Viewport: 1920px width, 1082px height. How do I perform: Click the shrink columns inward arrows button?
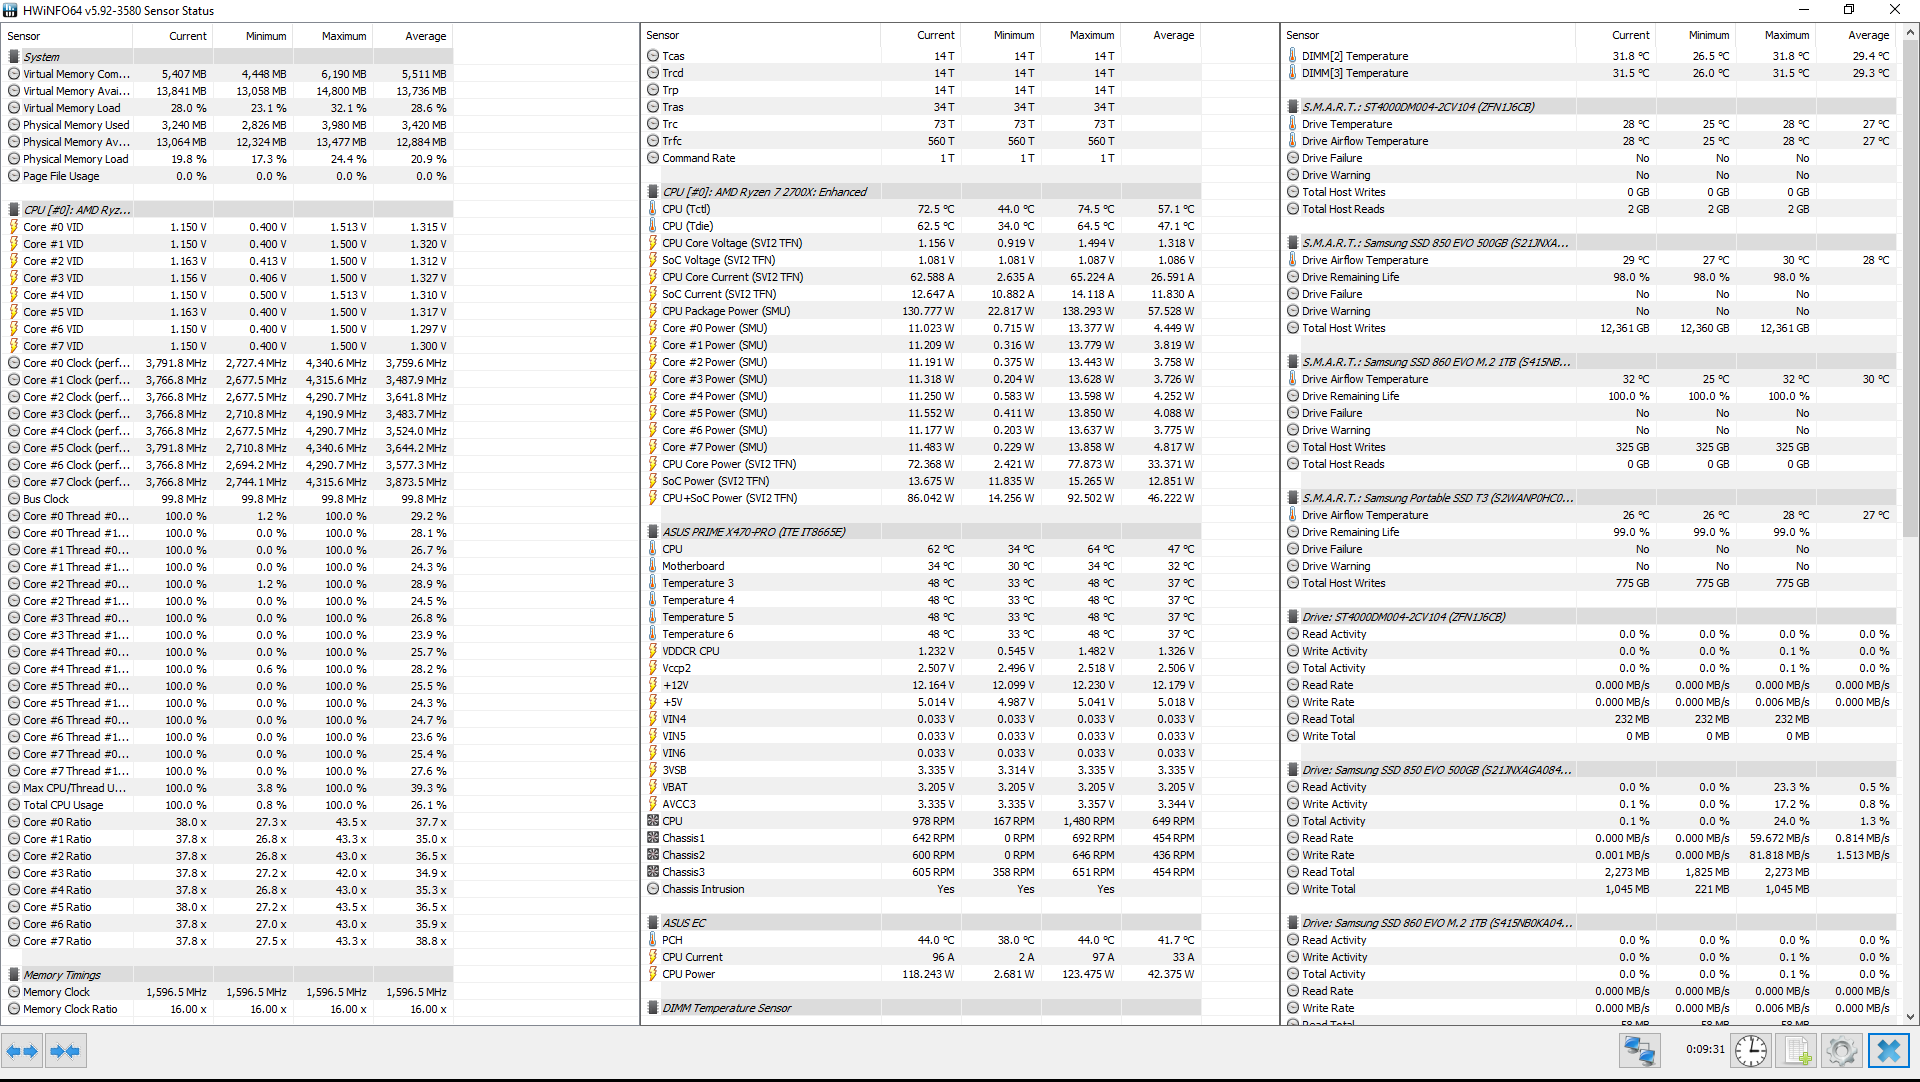click(65, 1051)
